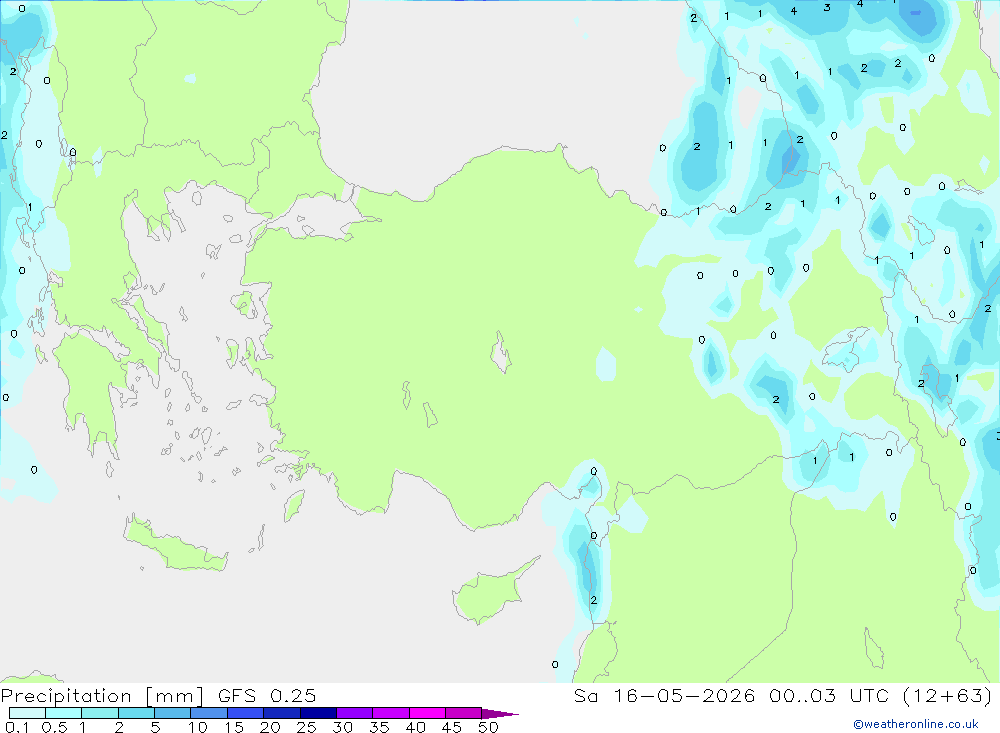Image resolution: width=1000 pixels, height=733 pixels.
Task: Pick the 30–35 mm violet legend swatch
Action: [x=354, y=713]
